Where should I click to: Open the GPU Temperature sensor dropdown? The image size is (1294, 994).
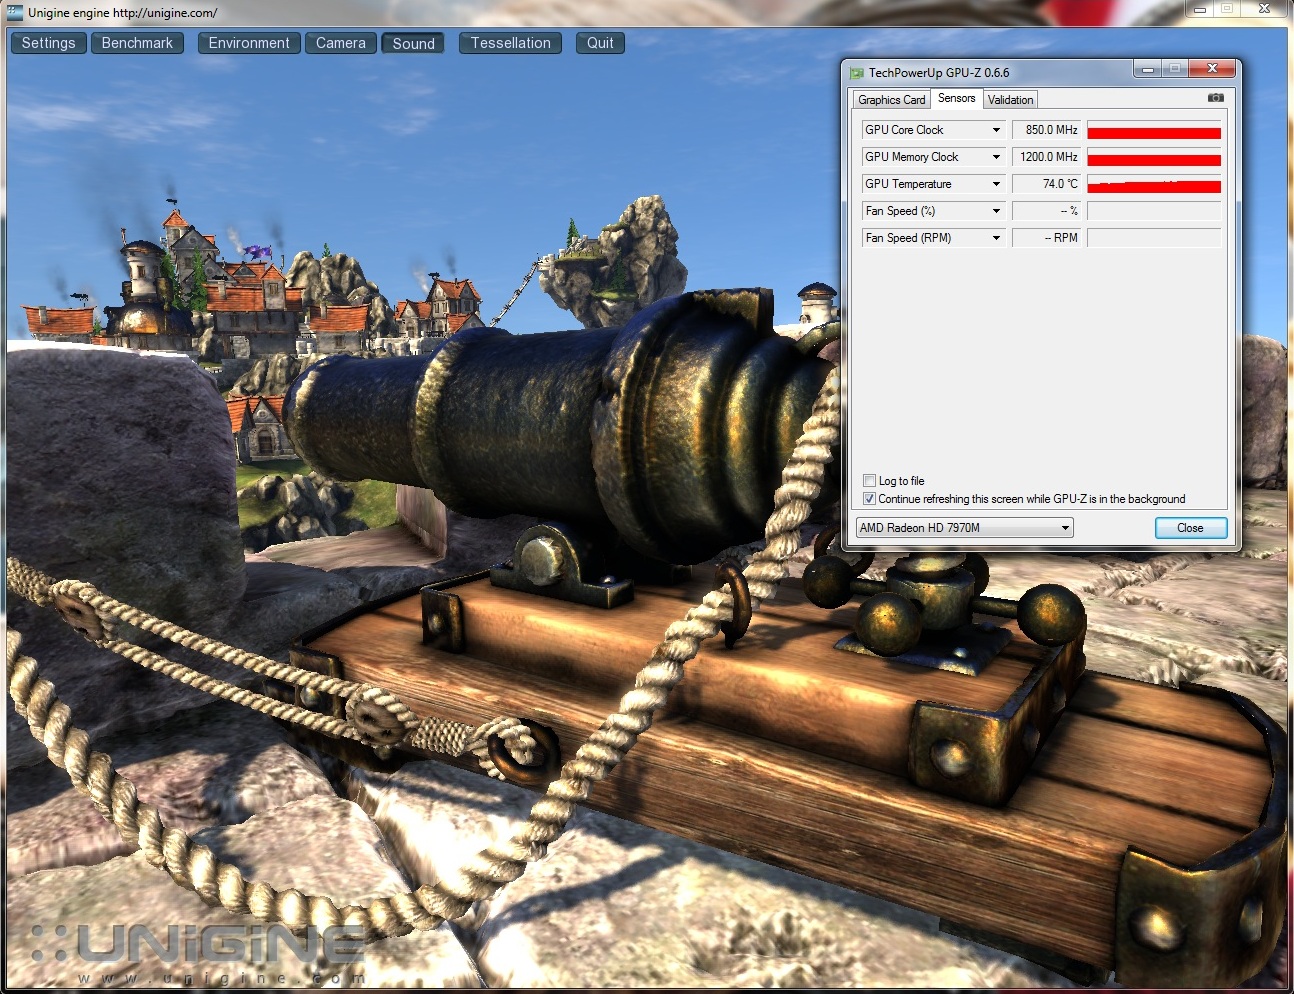(996, 184)
